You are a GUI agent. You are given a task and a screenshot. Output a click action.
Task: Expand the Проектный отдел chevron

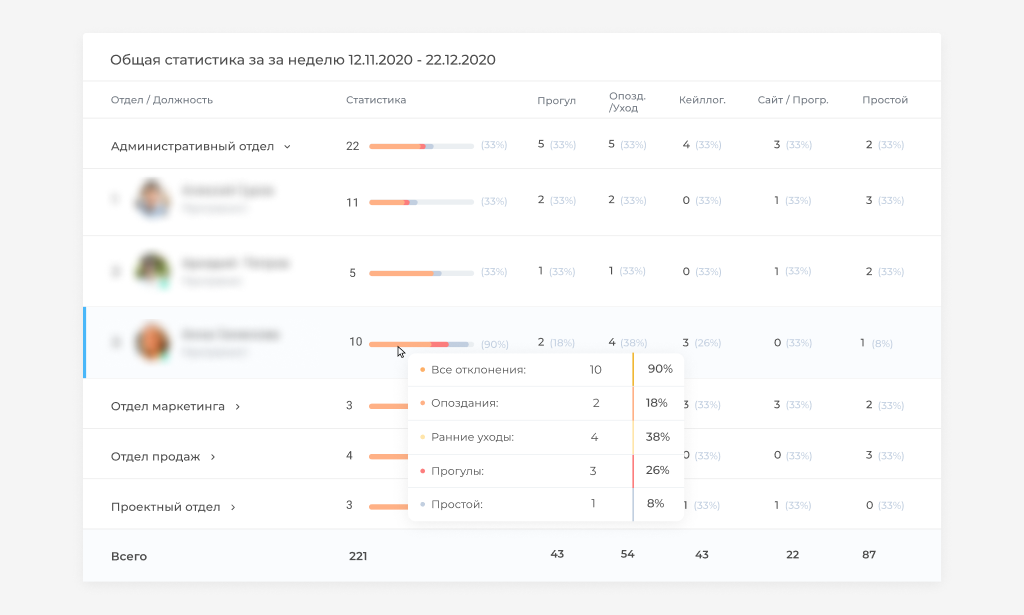[x=233, y=507]
